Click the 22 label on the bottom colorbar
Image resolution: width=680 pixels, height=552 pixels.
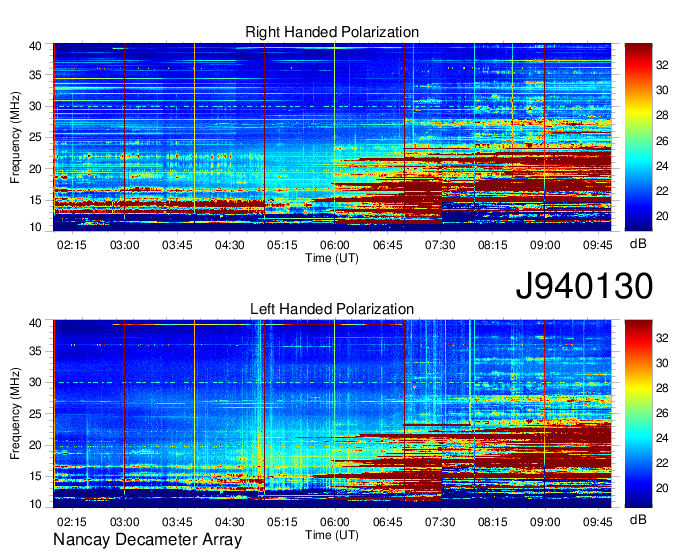662,463
